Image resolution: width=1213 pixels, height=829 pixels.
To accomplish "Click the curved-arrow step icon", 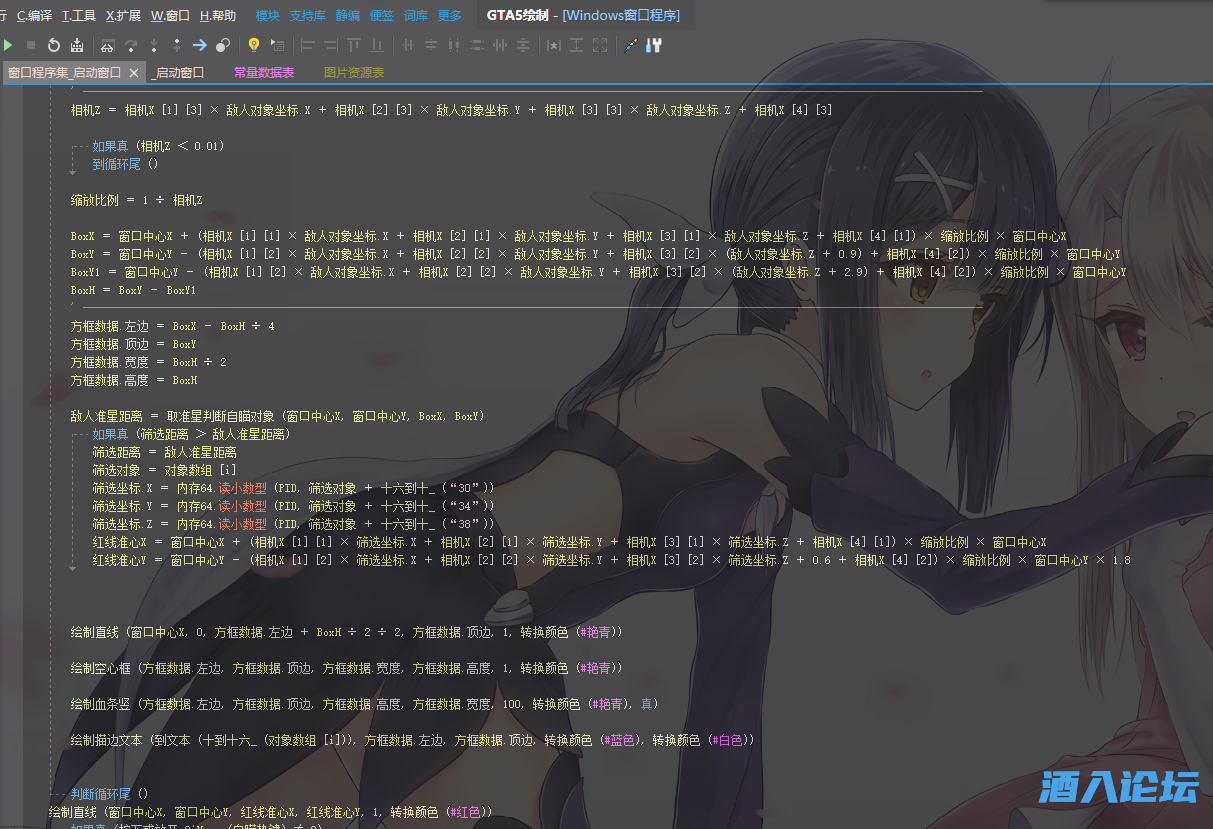I will (131, 45).
